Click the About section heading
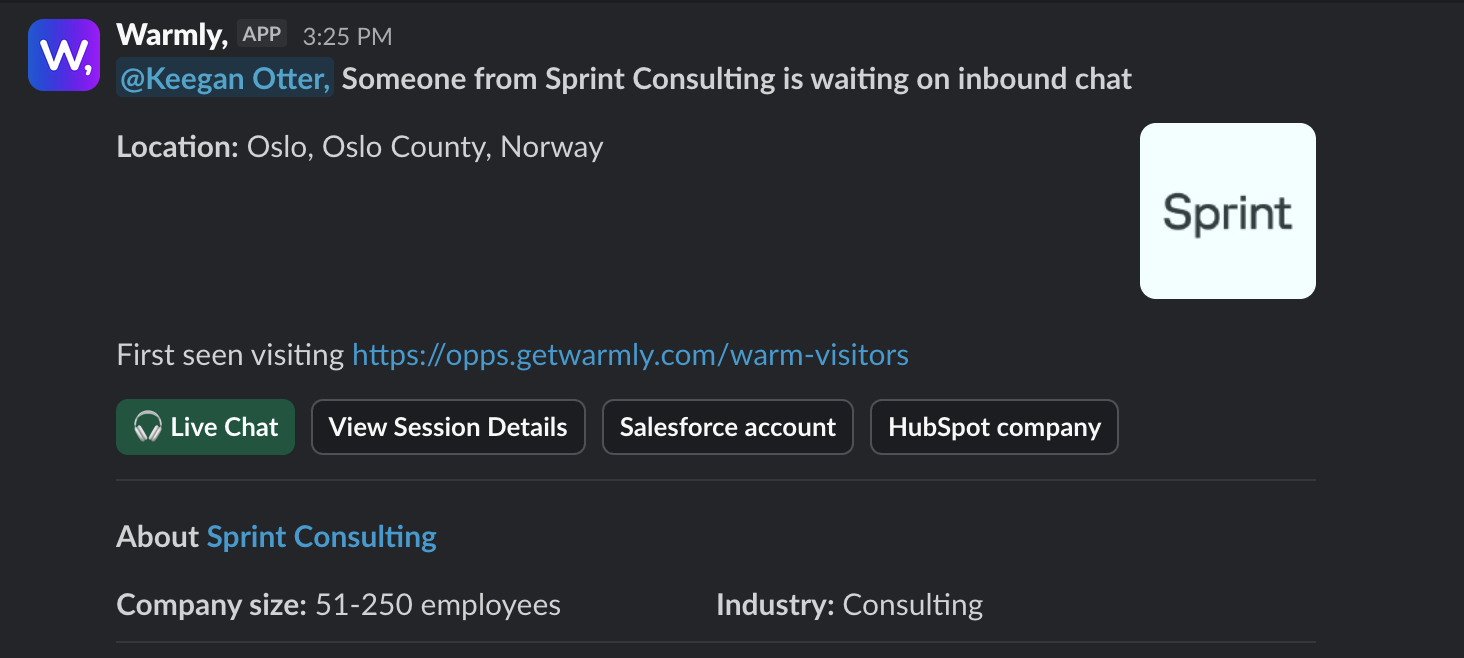This screenshot has height=658, width=1464. [x=158, y=536]
